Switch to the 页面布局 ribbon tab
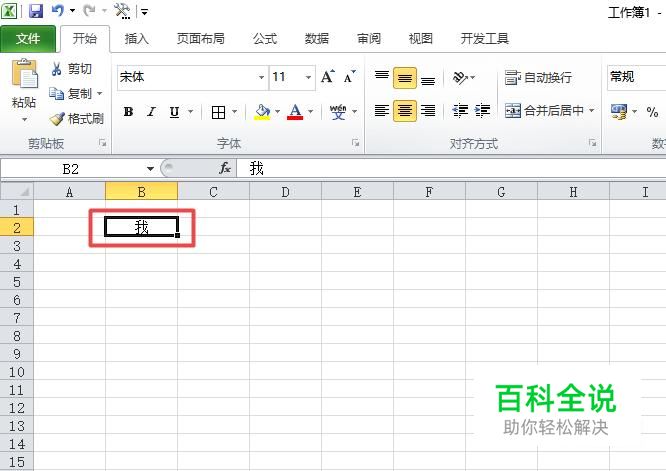The width and height of the screenshot is (666, 471). (x=200, y=39)
